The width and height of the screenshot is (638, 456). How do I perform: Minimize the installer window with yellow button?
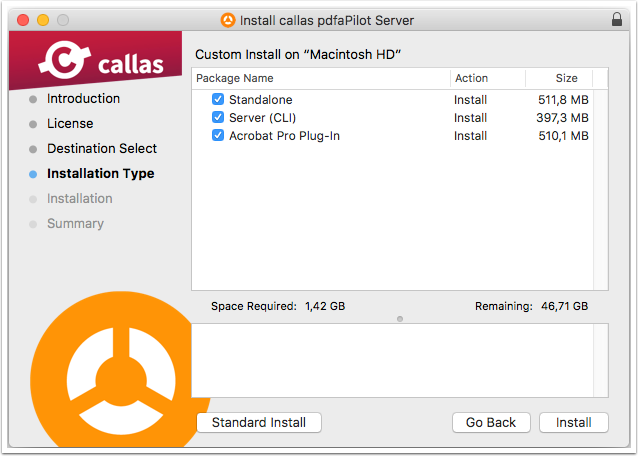click(x=43, y=20)
